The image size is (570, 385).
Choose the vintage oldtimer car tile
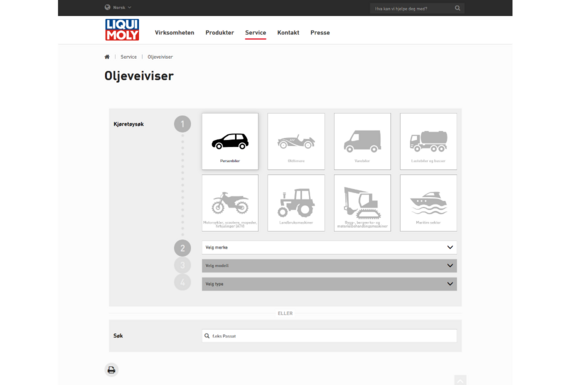(x=296, y=141)
